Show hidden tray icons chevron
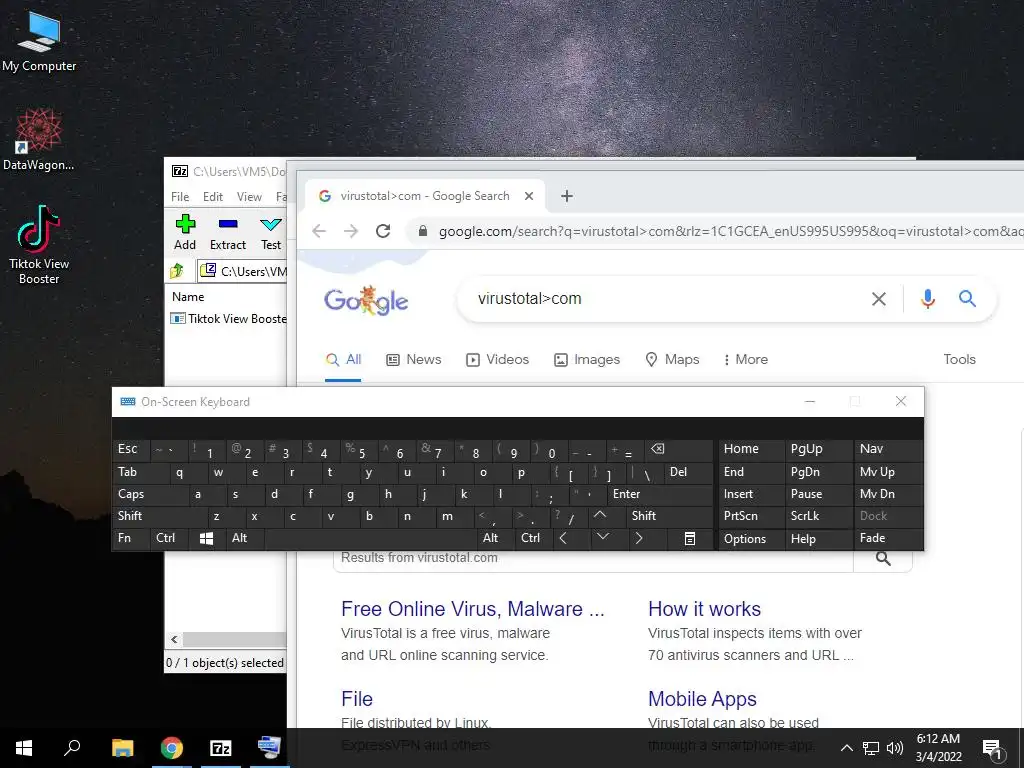Image resolution: width=1024 pixels, height=768 pixels. [x=846, y=748]
